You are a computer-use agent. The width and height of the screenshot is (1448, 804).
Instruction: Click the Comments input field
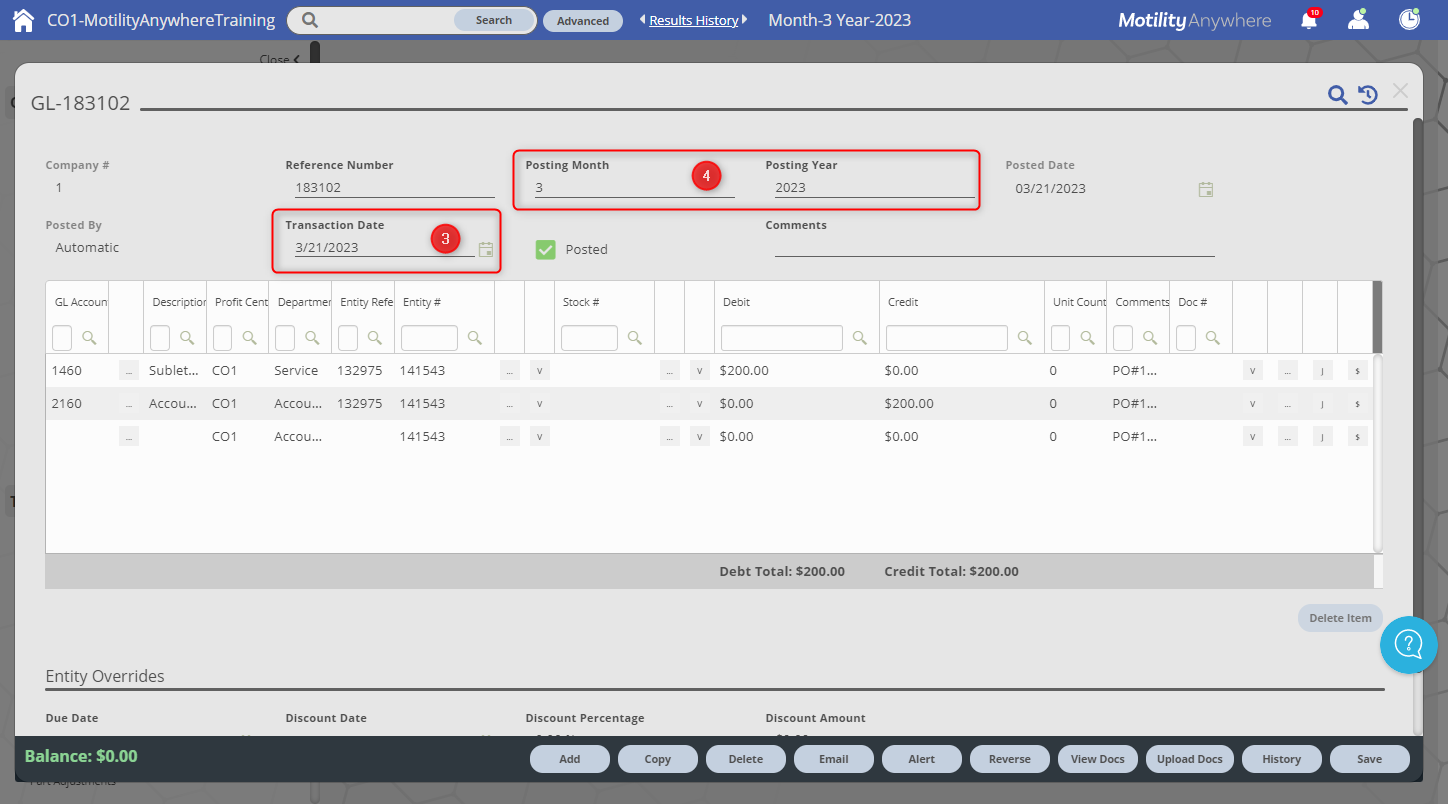click(995, 247)
